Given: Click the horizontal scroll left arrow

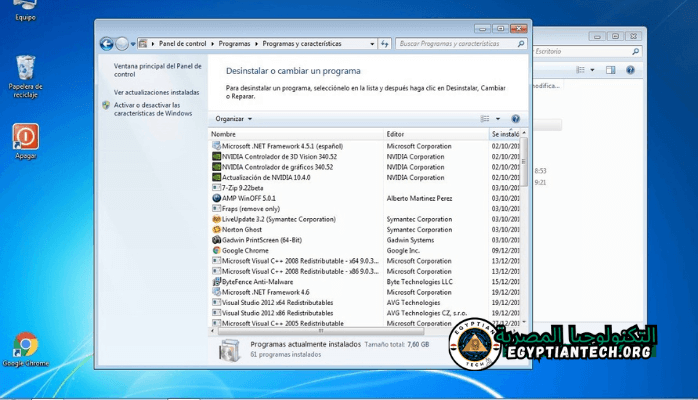Looking at the screenshot, I should 212,331.
